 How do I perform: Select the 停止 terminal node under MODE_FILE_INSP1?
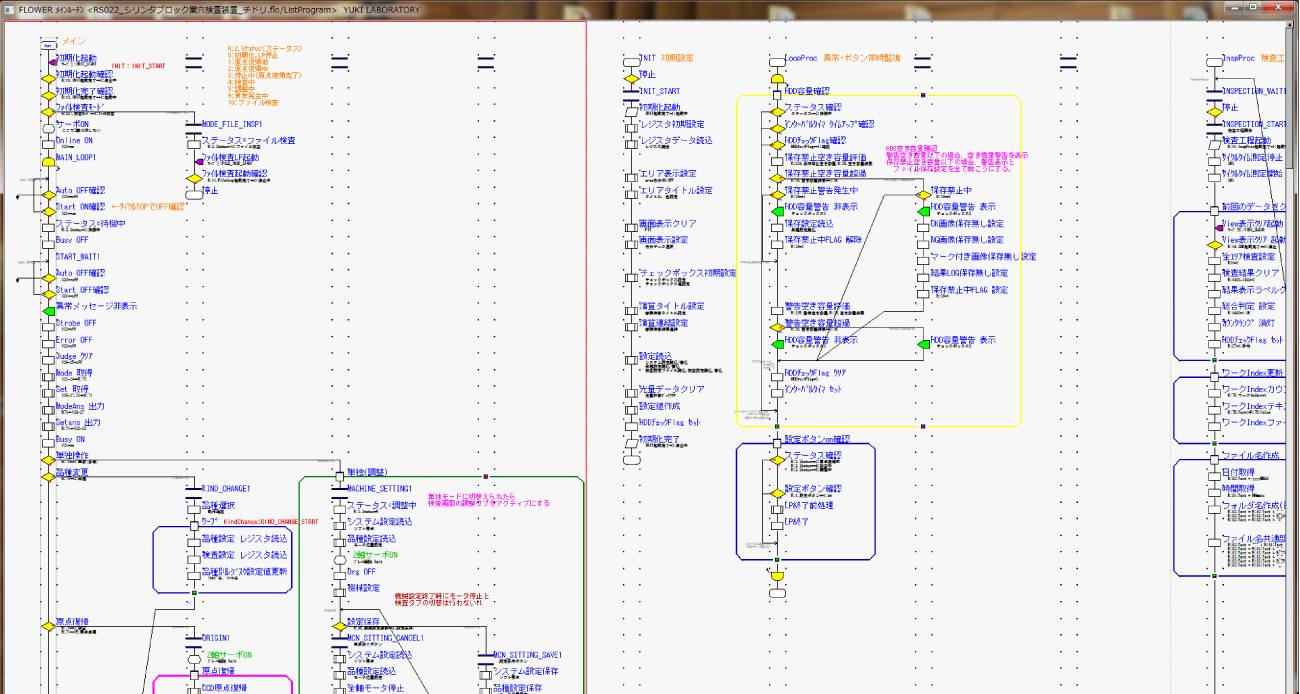[194, 192]
